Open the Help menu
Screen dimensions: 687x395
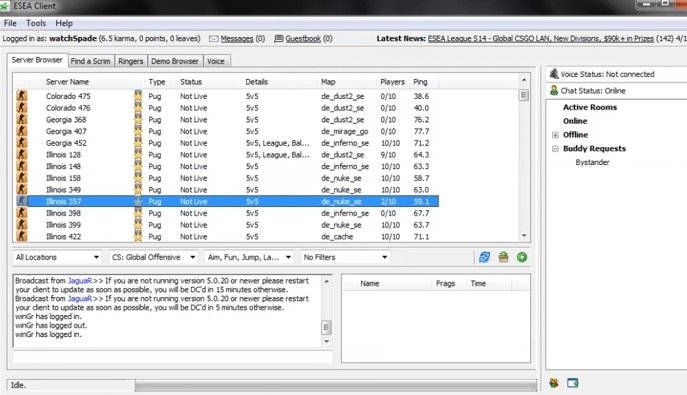click(x=64, y=23)
